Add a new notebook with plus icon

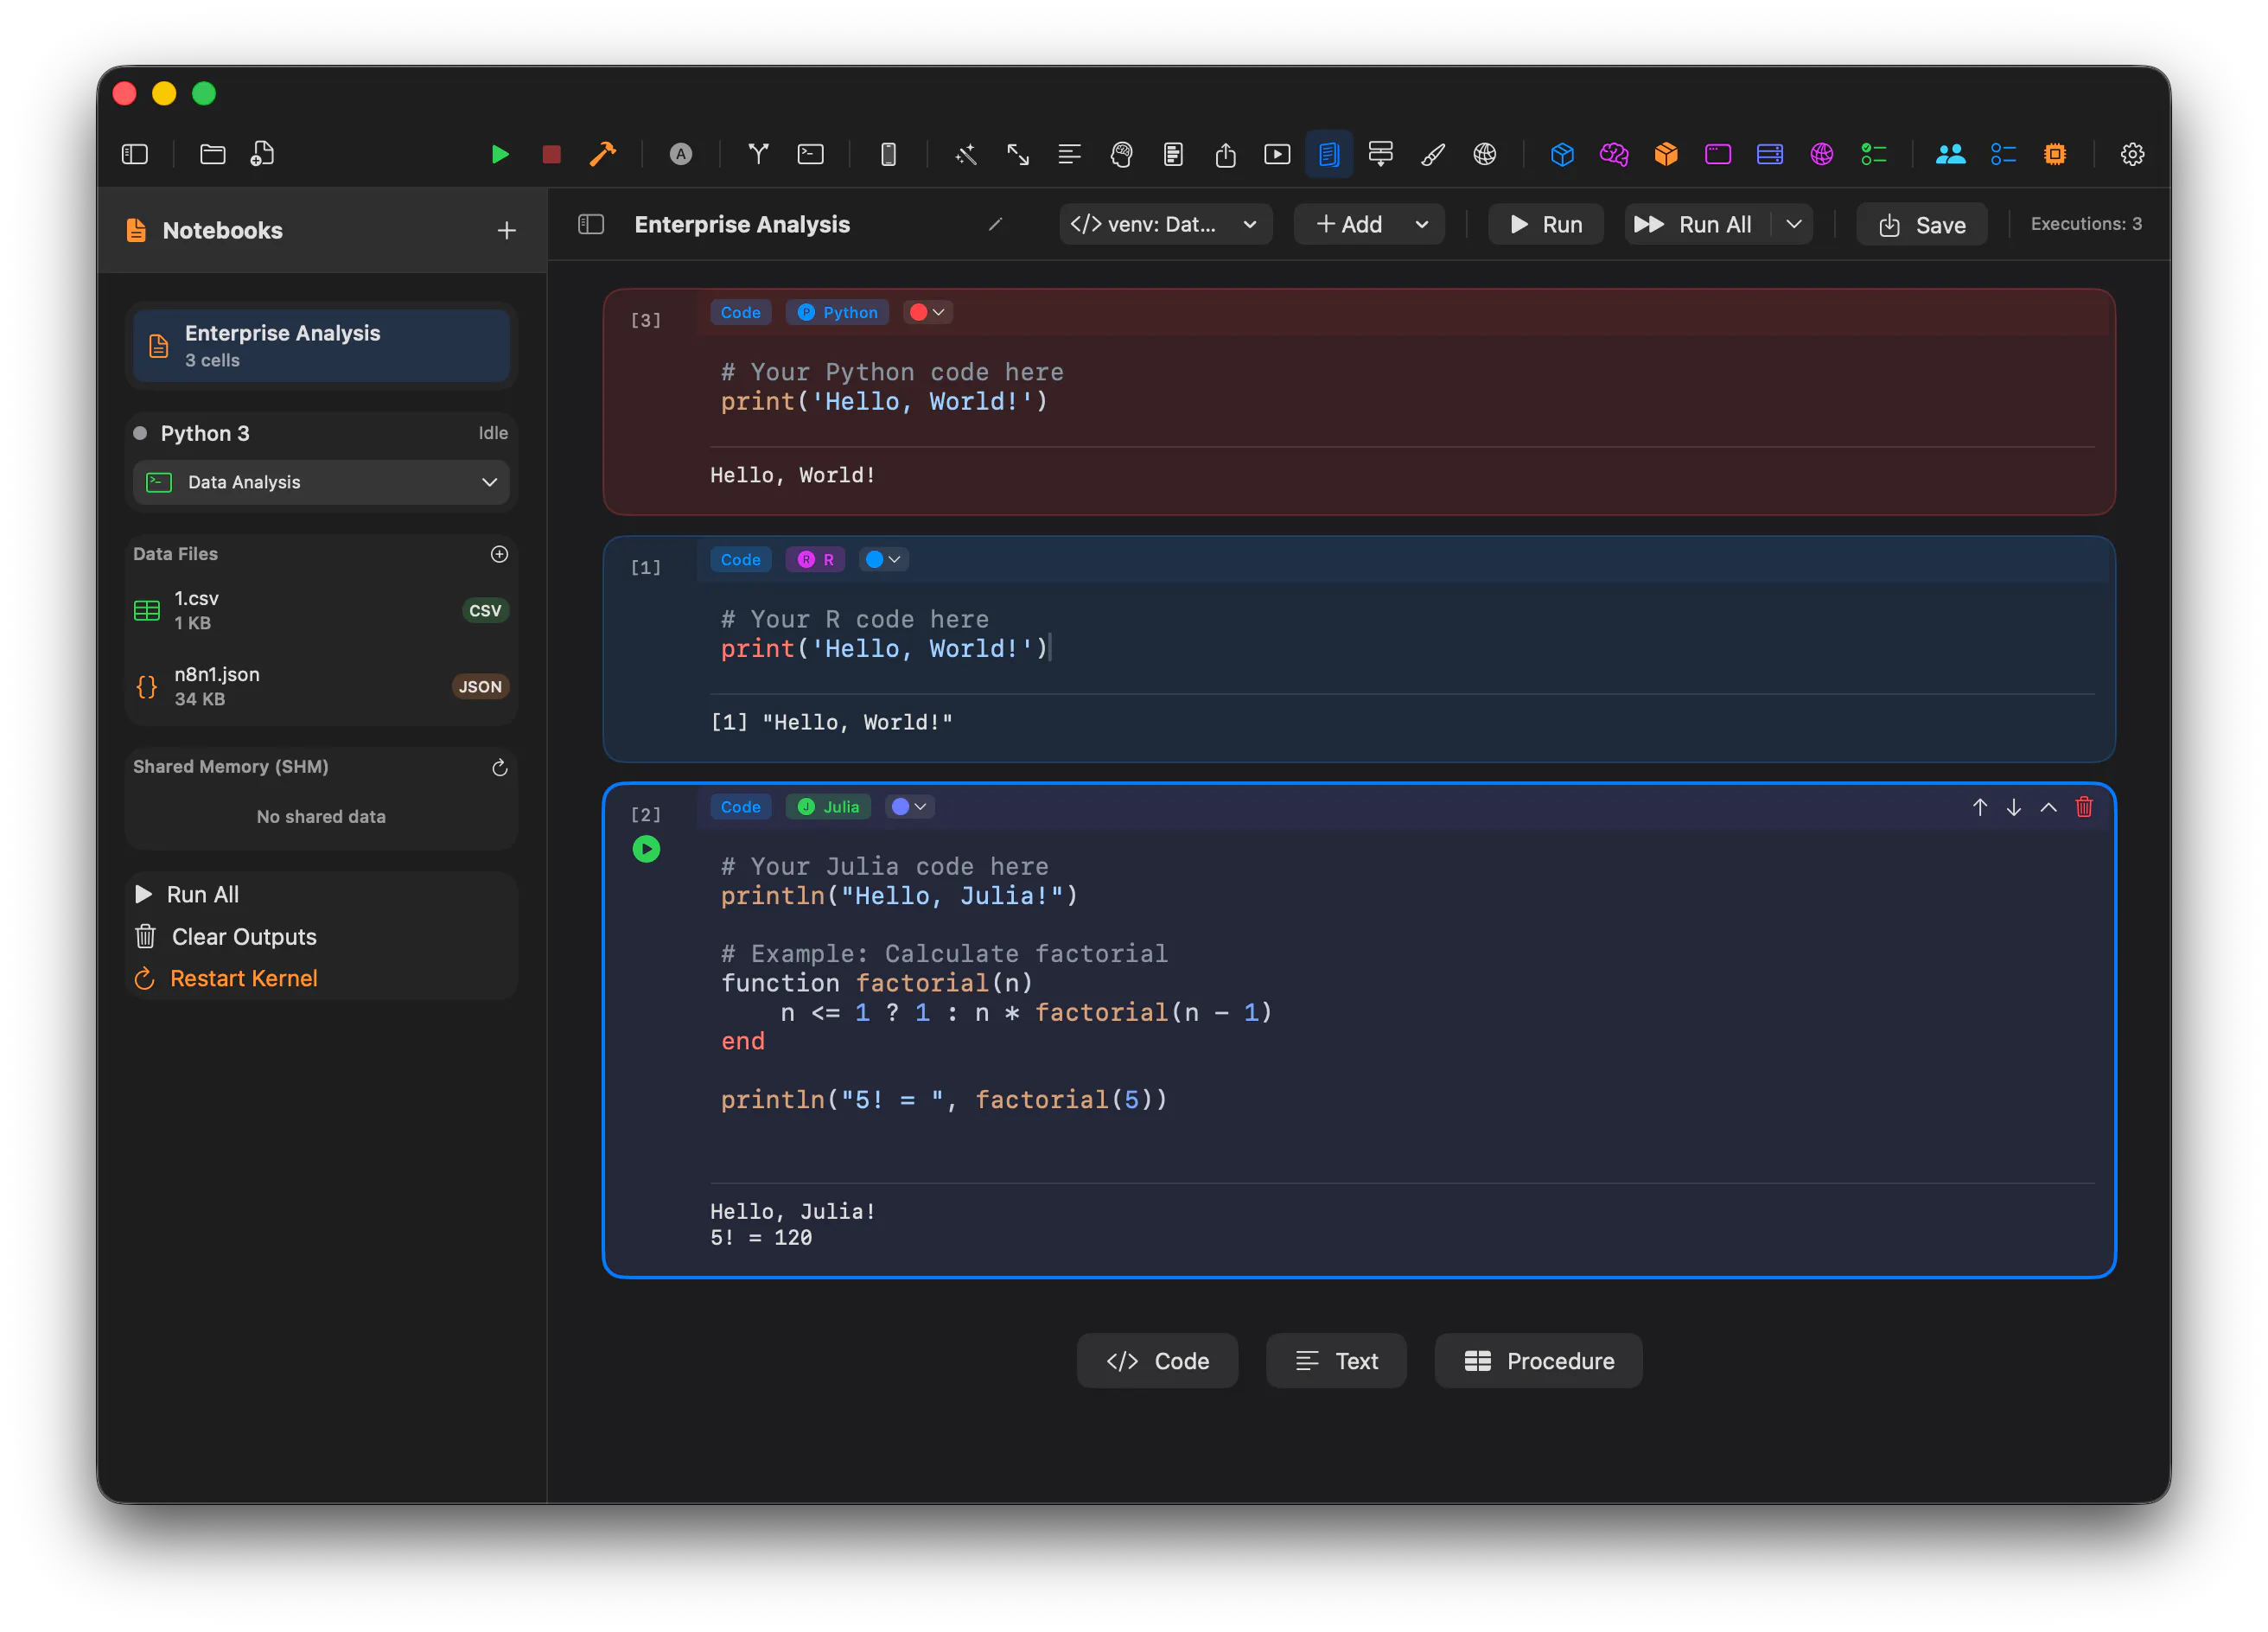[x=507, y=231]
